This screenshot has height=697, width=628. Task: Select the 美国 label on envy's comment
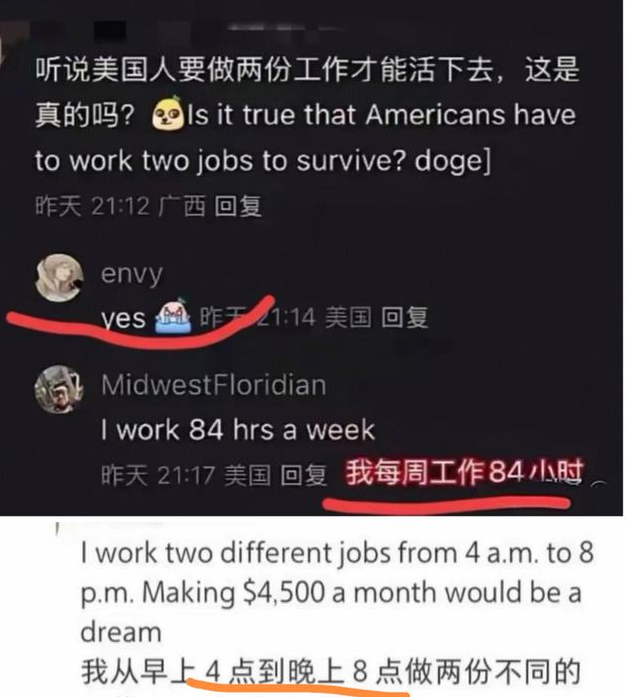tap(348, 317)
